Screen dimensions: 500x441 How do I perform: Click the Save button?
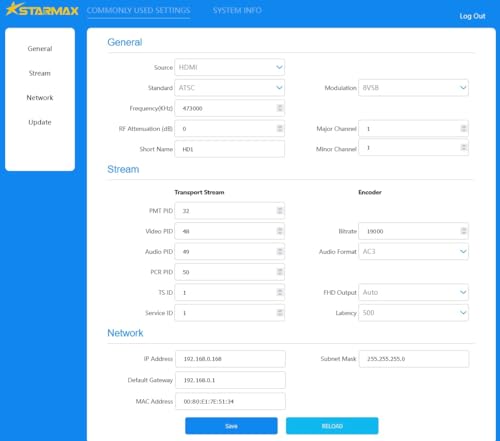[231, 426]
